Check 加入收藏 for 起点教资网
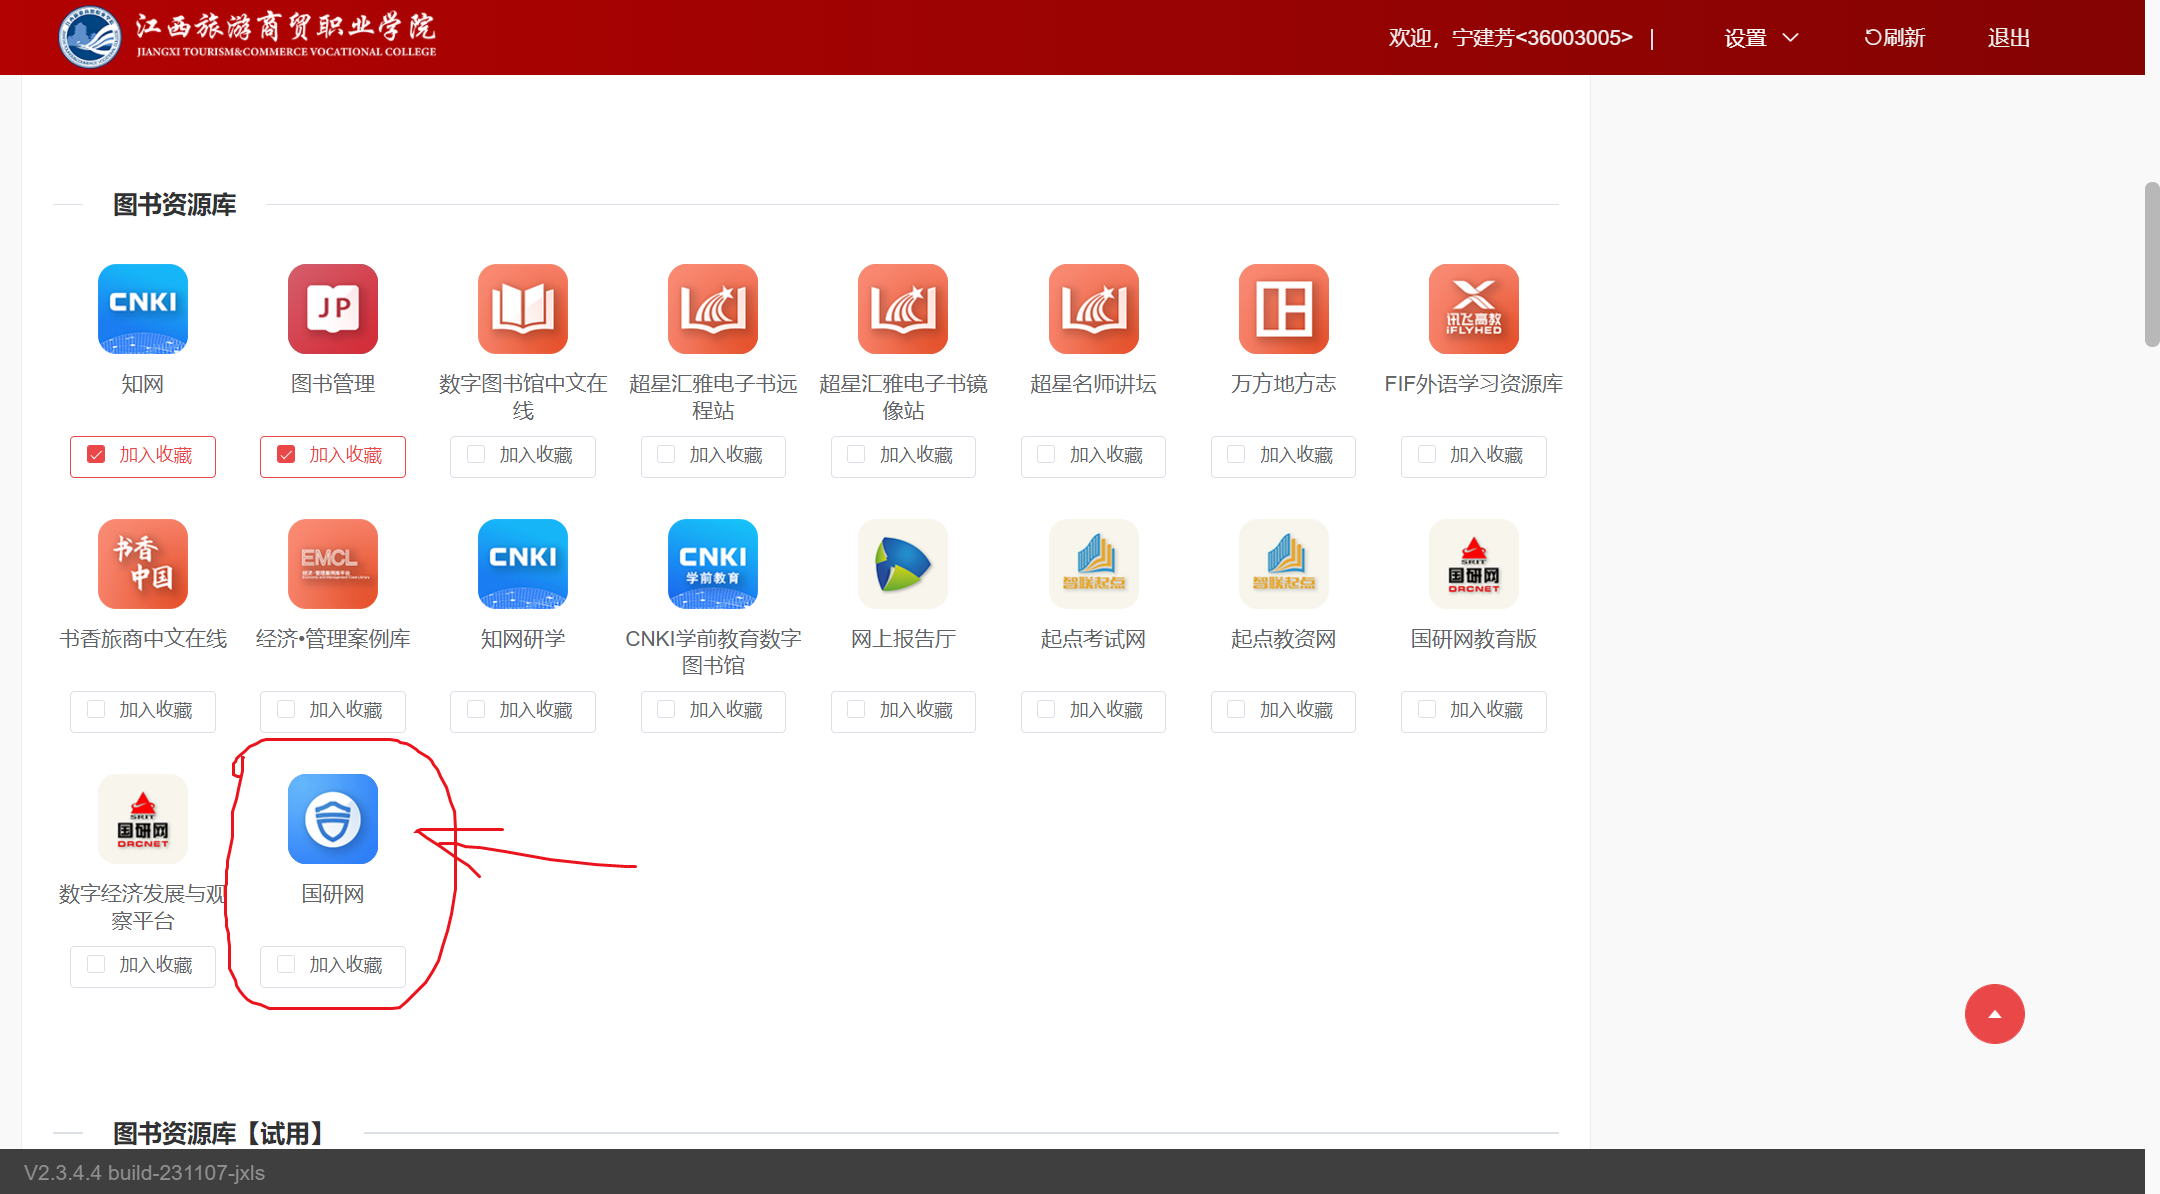2160x1194 pixels. (x=1236, y=710)
